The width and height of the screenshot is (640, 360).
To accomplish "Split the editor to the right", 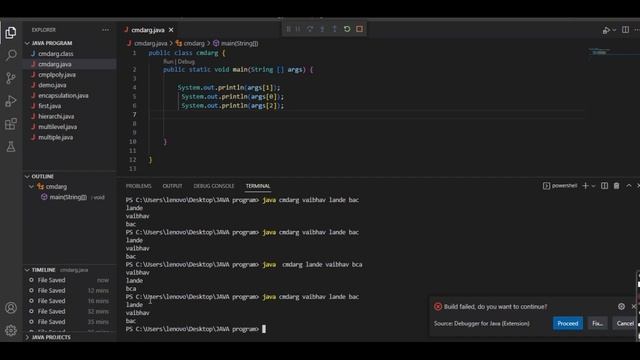I will click(625, 30).
